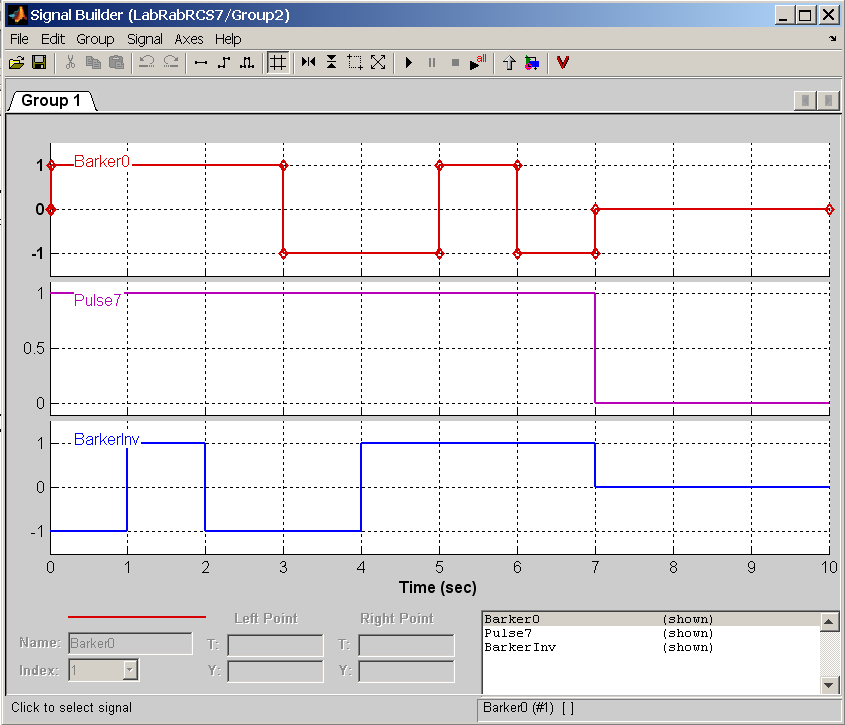Click the horizontal zoom toolbar icon

308,62
